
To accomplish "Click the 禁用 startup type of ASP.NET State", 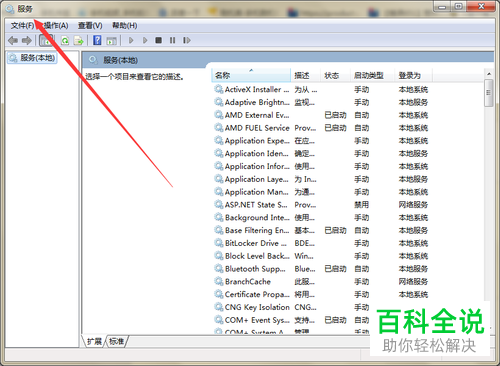I will coord(361,205).
